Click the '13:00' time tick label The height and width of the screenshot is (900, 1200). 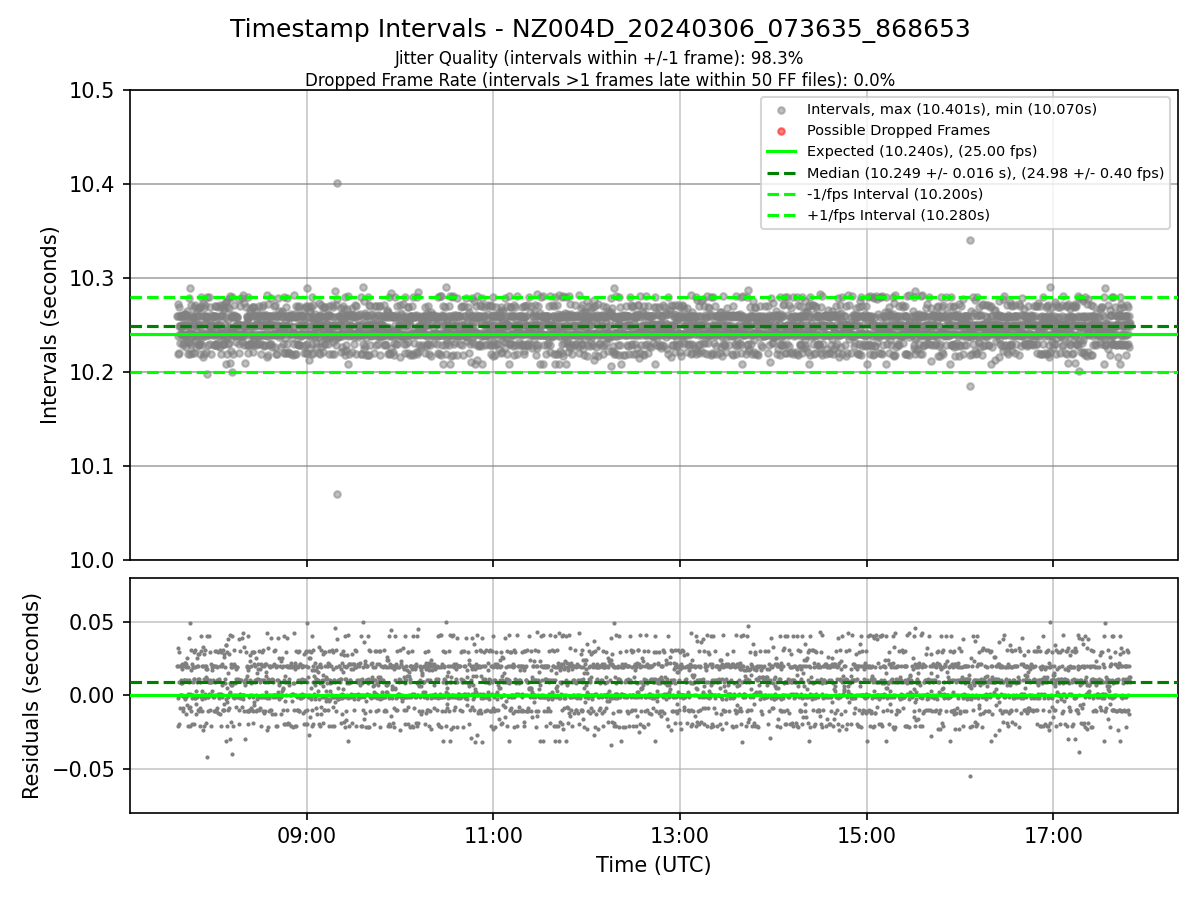(x=680, y=834)
